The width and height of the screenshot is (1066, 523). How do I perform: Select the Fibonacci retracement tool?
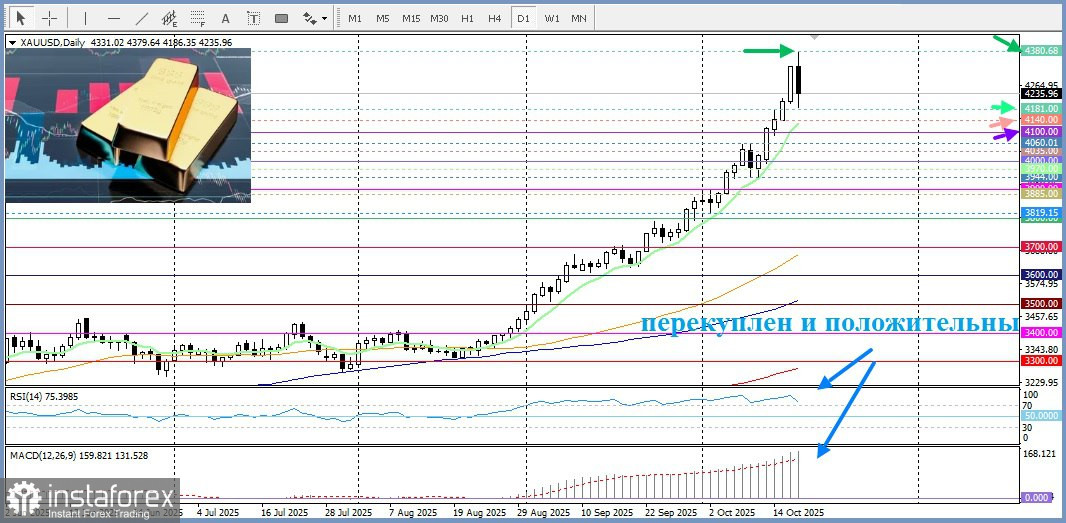(198, 18)
